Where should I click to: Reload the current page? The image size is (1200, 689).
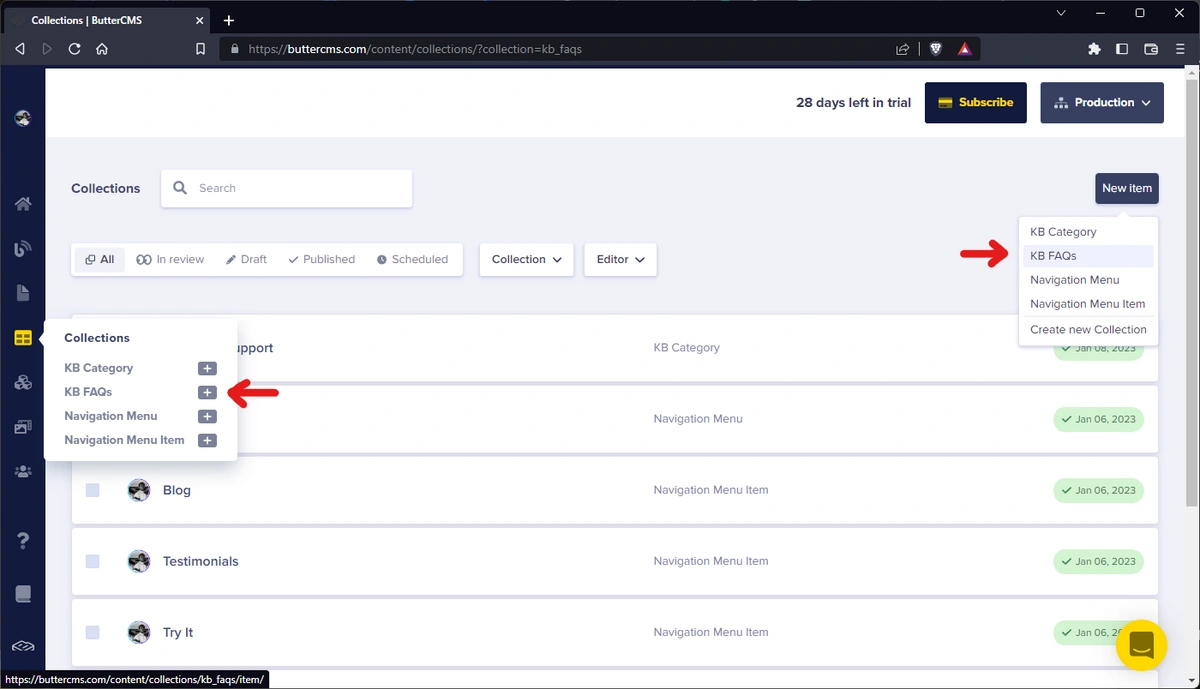(74, 48)
